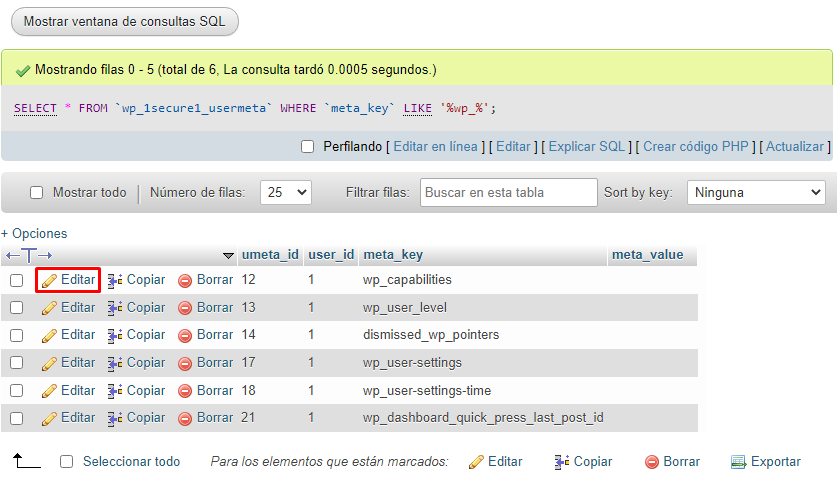Image resolution: width=837 pixels, height=481 pixels.
Task: Click the red Borrar icon for wp_dashboard_quick_press_last_post_id row
Action: [184, 418]
